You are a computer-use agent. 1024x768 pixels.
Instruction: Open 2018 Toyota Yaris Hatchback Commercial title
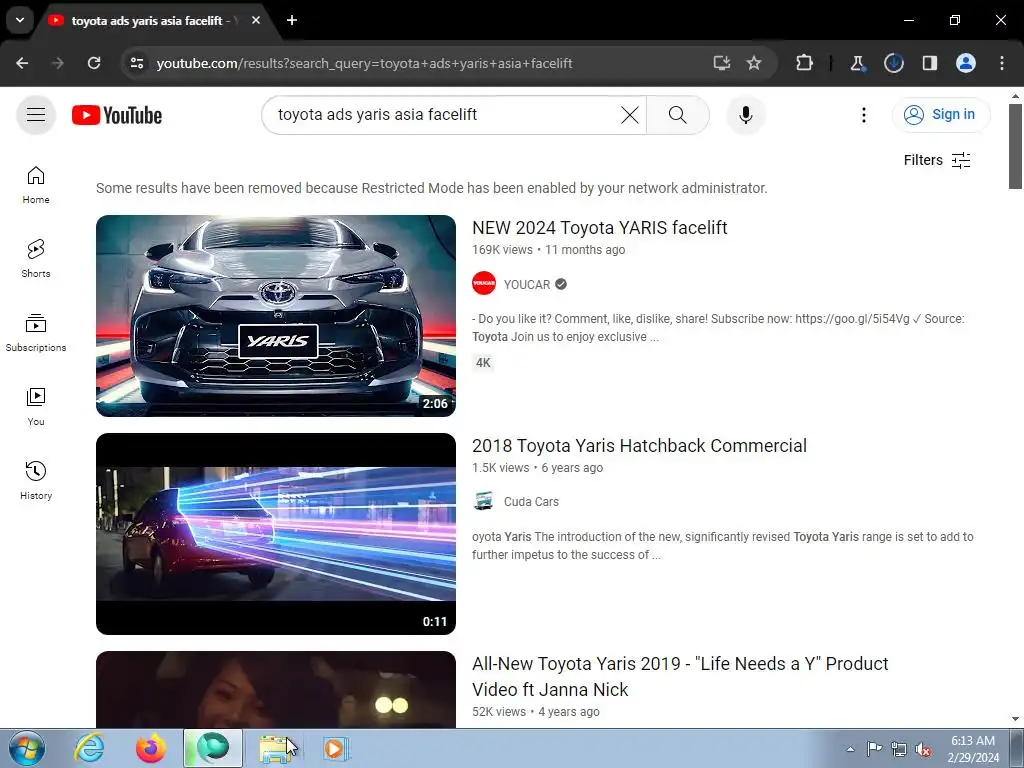coord(639,446)
